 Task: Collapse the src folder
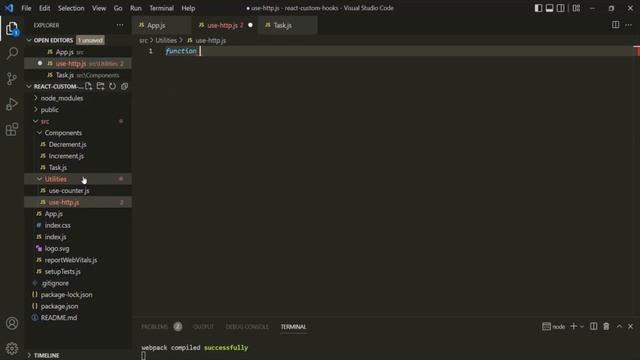tap(45, 121)
